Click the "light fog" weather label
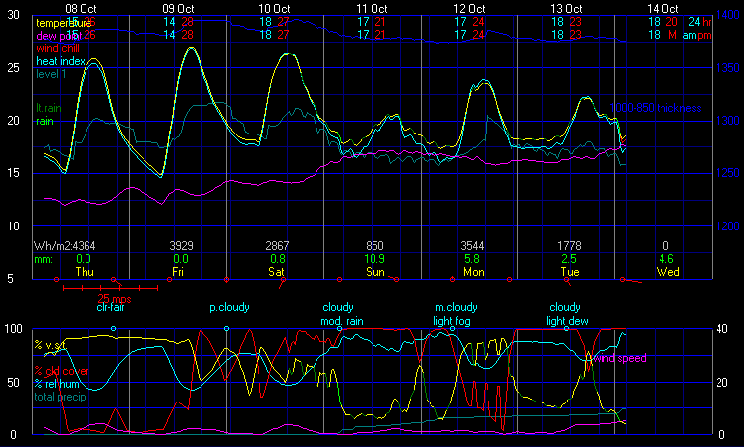The width and height of the screenshot is (744, 447). pos(452,321)
